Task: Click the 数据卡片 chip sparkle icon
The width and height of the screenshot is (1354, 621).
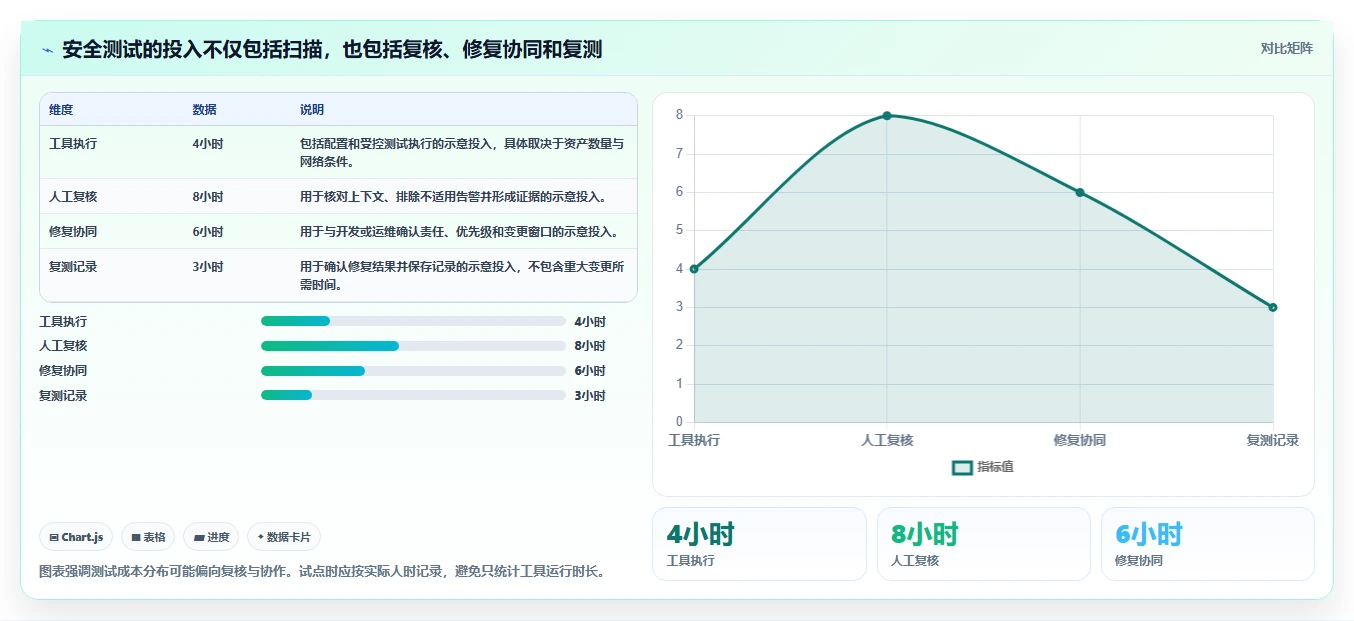Action: coord(260,537)
